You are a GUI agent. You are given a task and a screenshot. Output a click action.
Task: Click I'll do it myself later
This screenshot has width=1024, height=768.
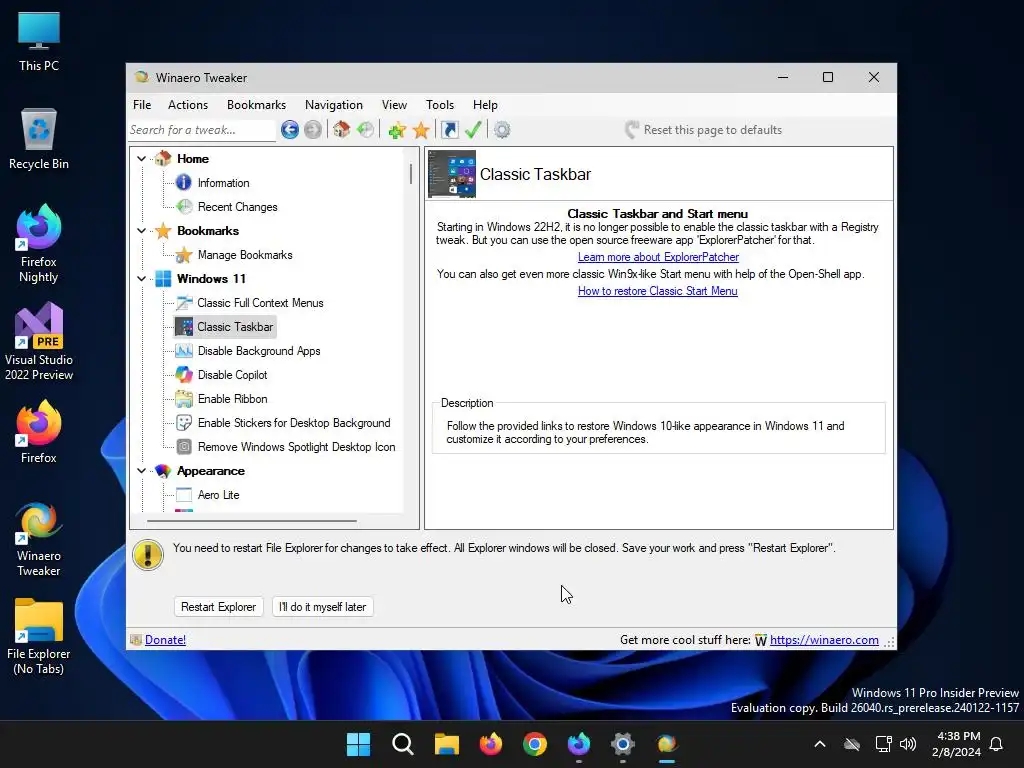tap(323, 607)
